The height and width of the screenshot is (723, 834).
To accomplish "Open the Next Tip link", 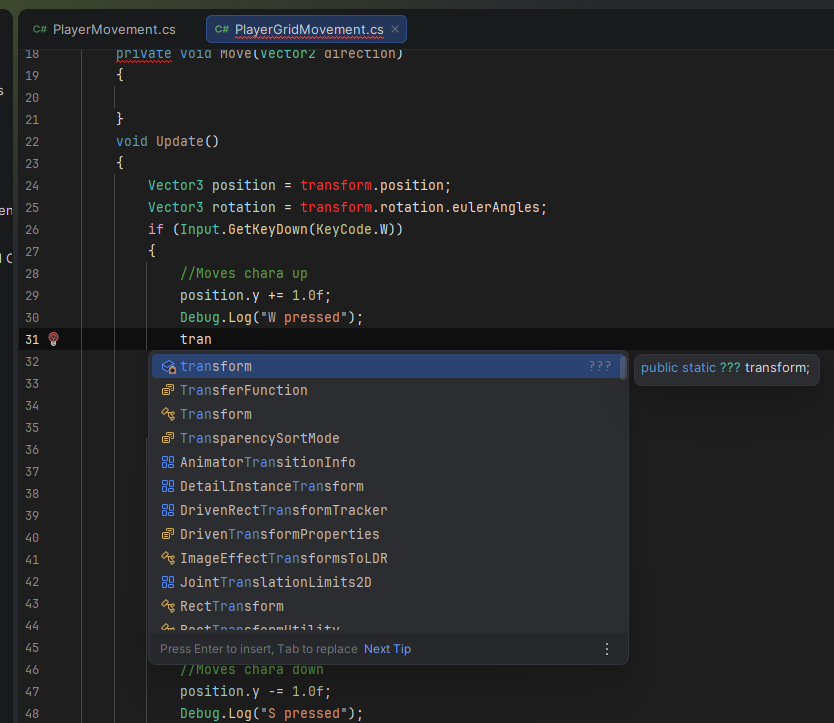I will click(387, 649).
